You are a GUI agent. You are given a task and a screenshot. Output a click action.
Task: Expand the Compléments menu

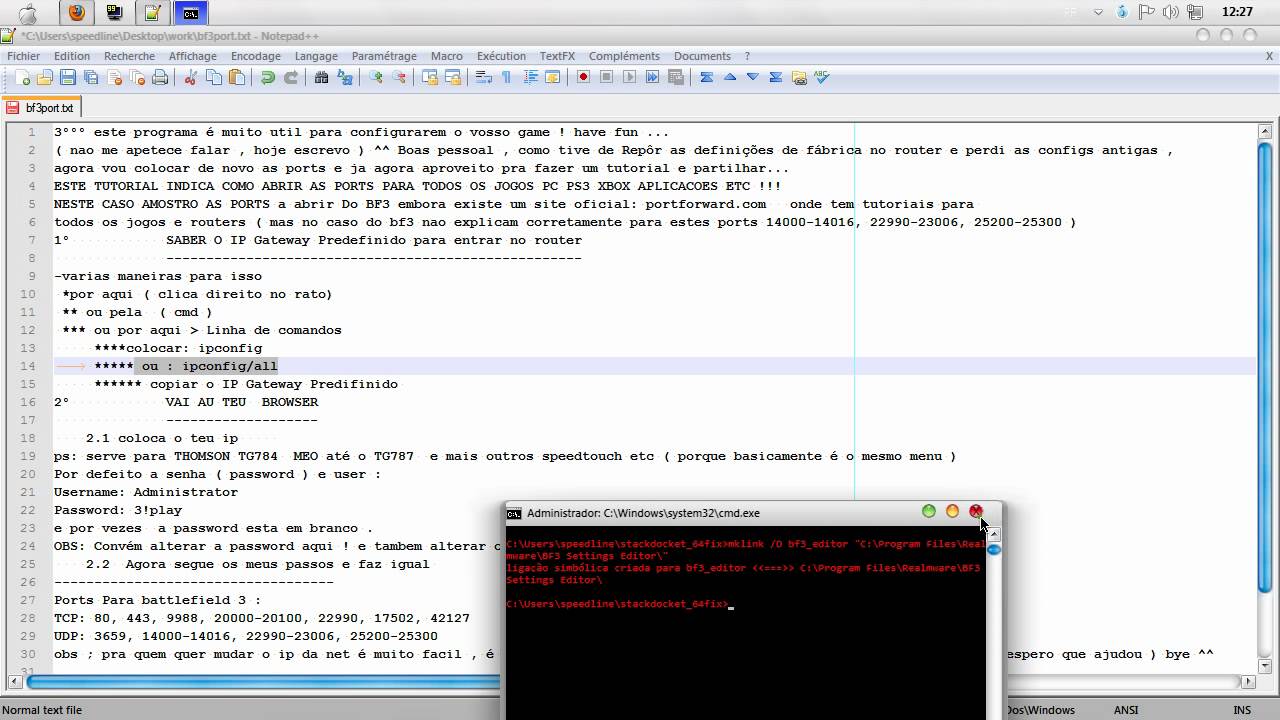tap(624, 56)
